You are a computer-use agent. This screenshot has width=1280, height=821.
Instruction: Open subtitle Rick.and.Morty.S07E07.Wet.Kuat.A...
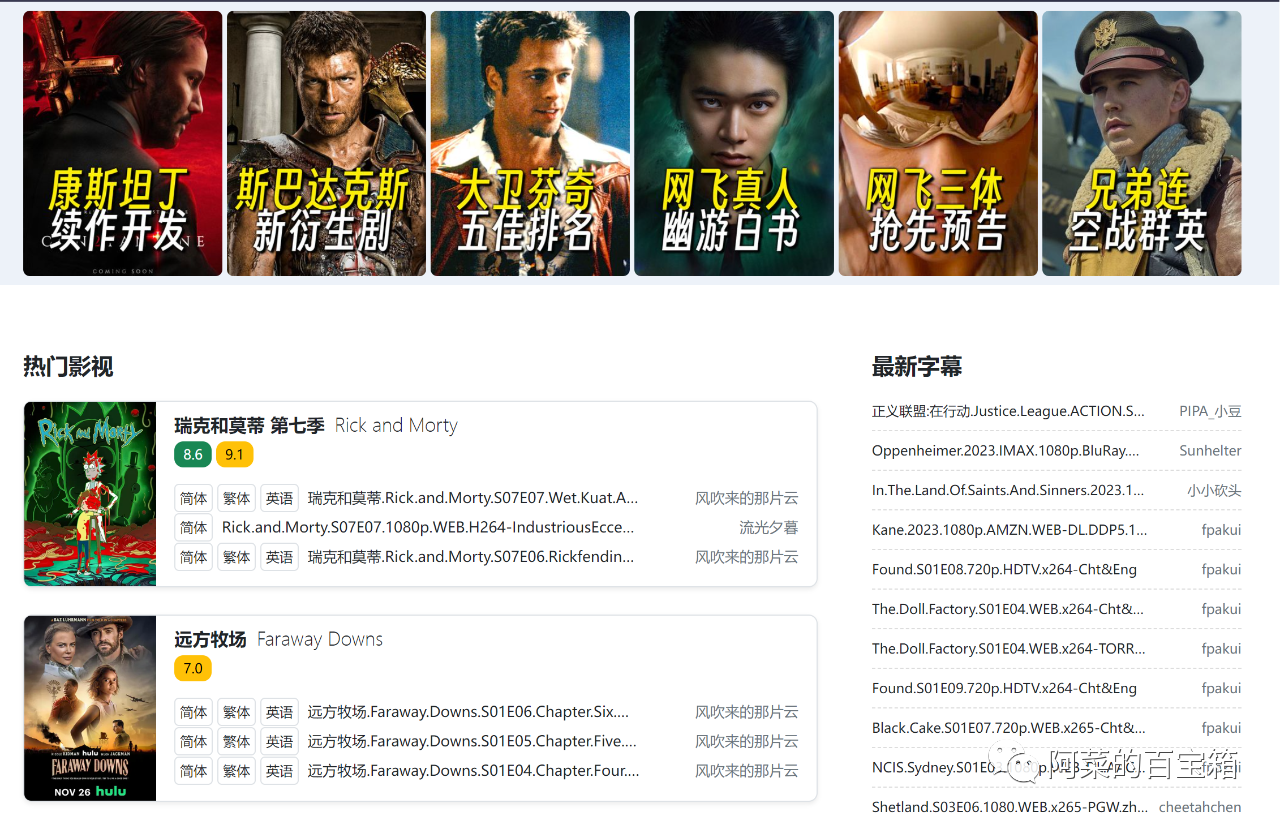[x=473, y=498]
